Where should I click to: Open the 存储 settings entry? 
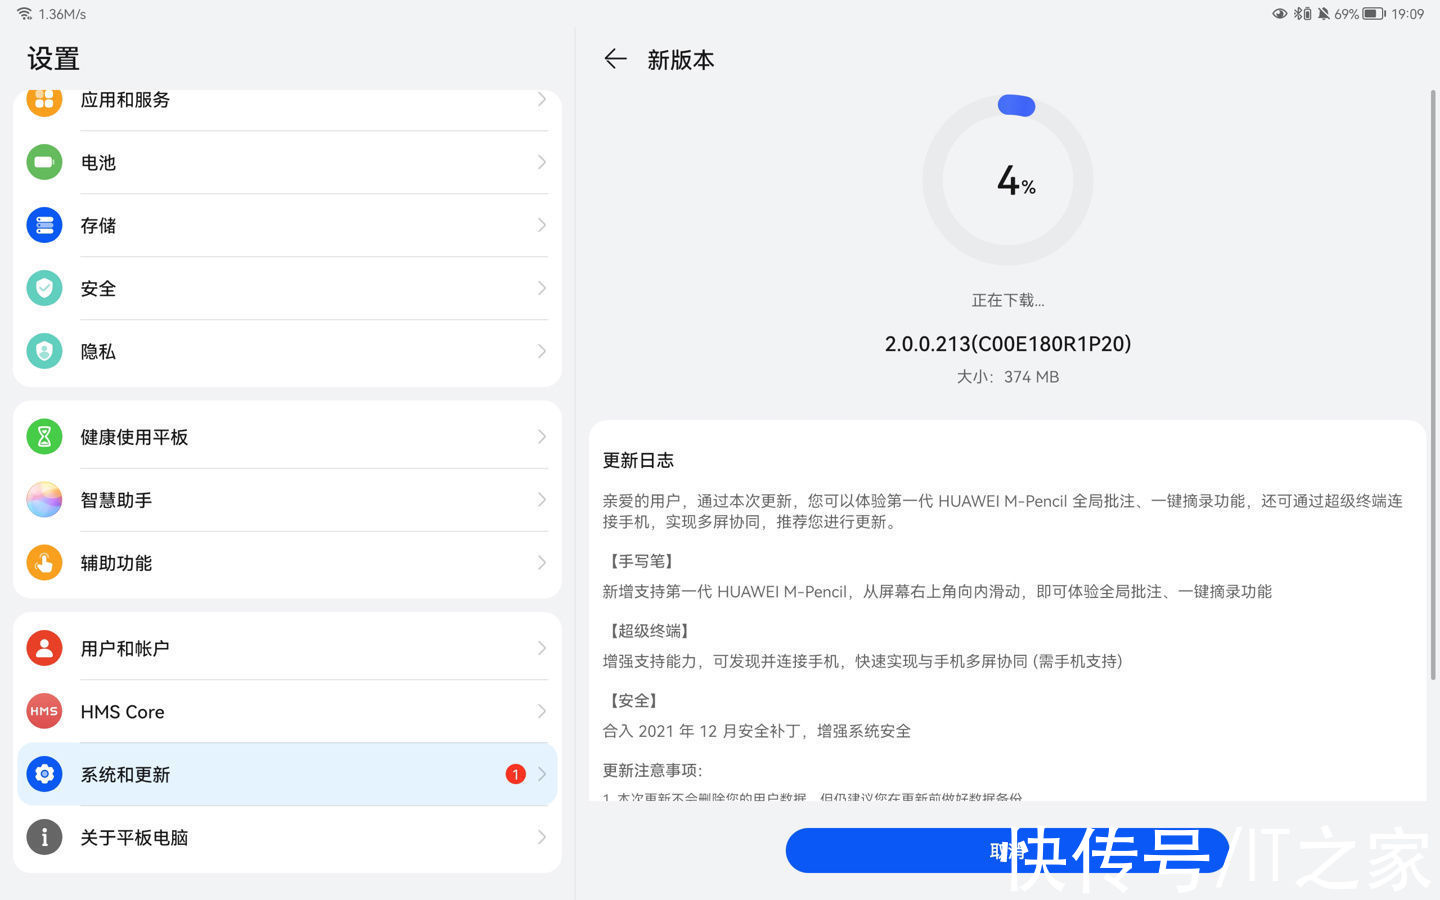[x=287, y=225]
